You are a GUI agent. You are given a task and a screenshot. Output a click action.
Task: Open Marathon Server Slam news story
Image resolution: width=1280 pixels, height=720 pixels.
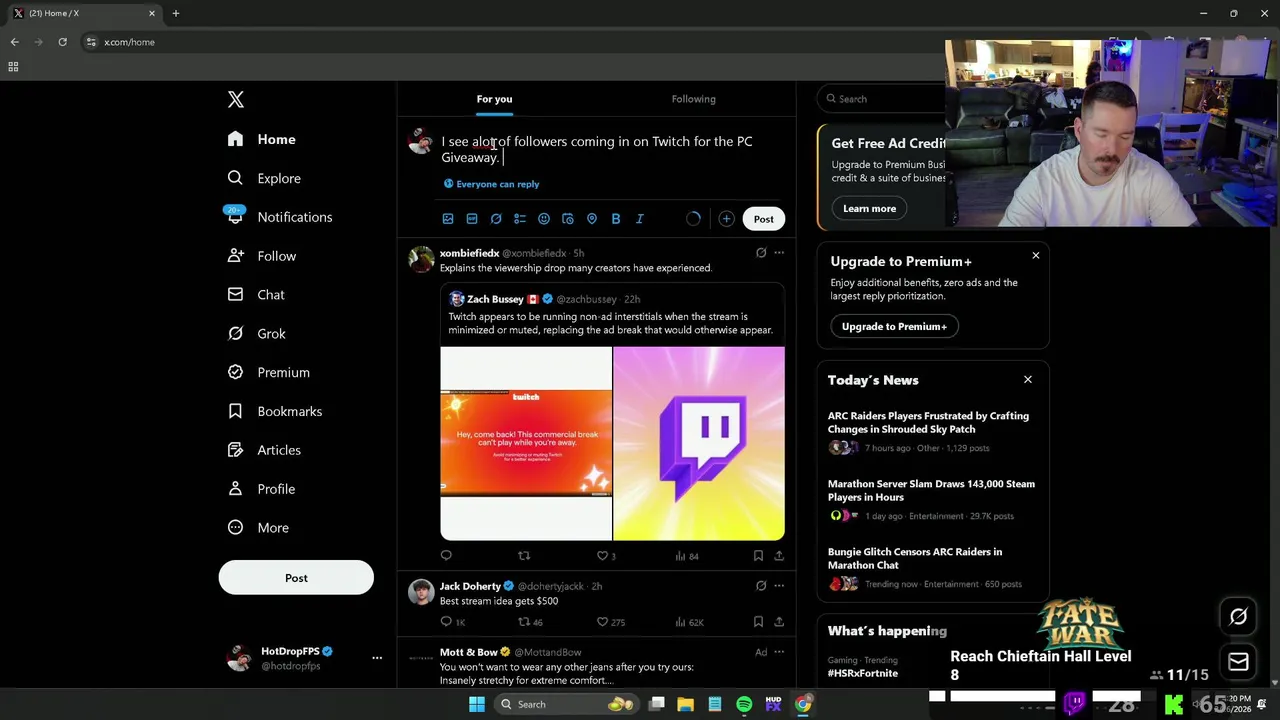point(931,500)
